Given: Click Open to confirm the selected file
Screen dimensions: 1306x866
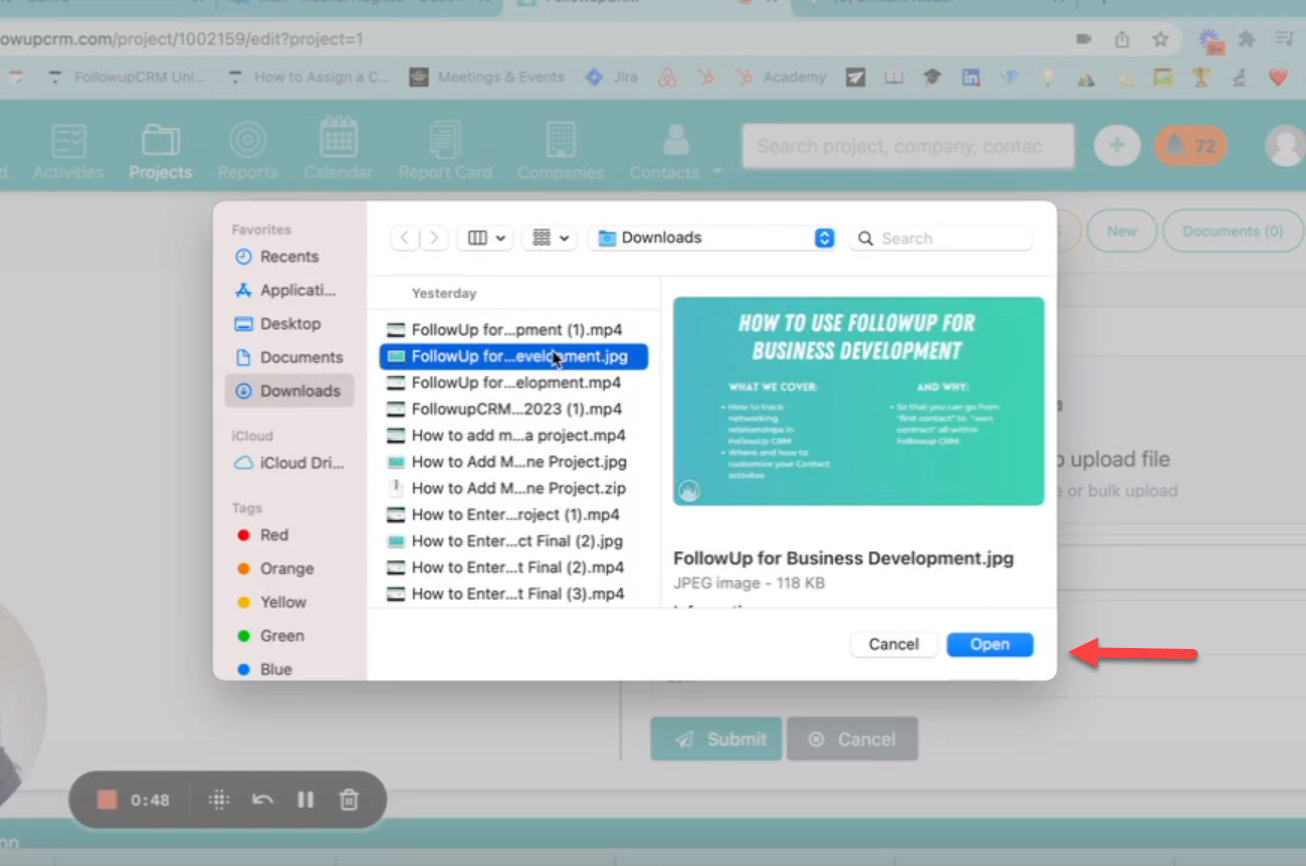Looking at the screenshot, I should click(x=989, y=644).
